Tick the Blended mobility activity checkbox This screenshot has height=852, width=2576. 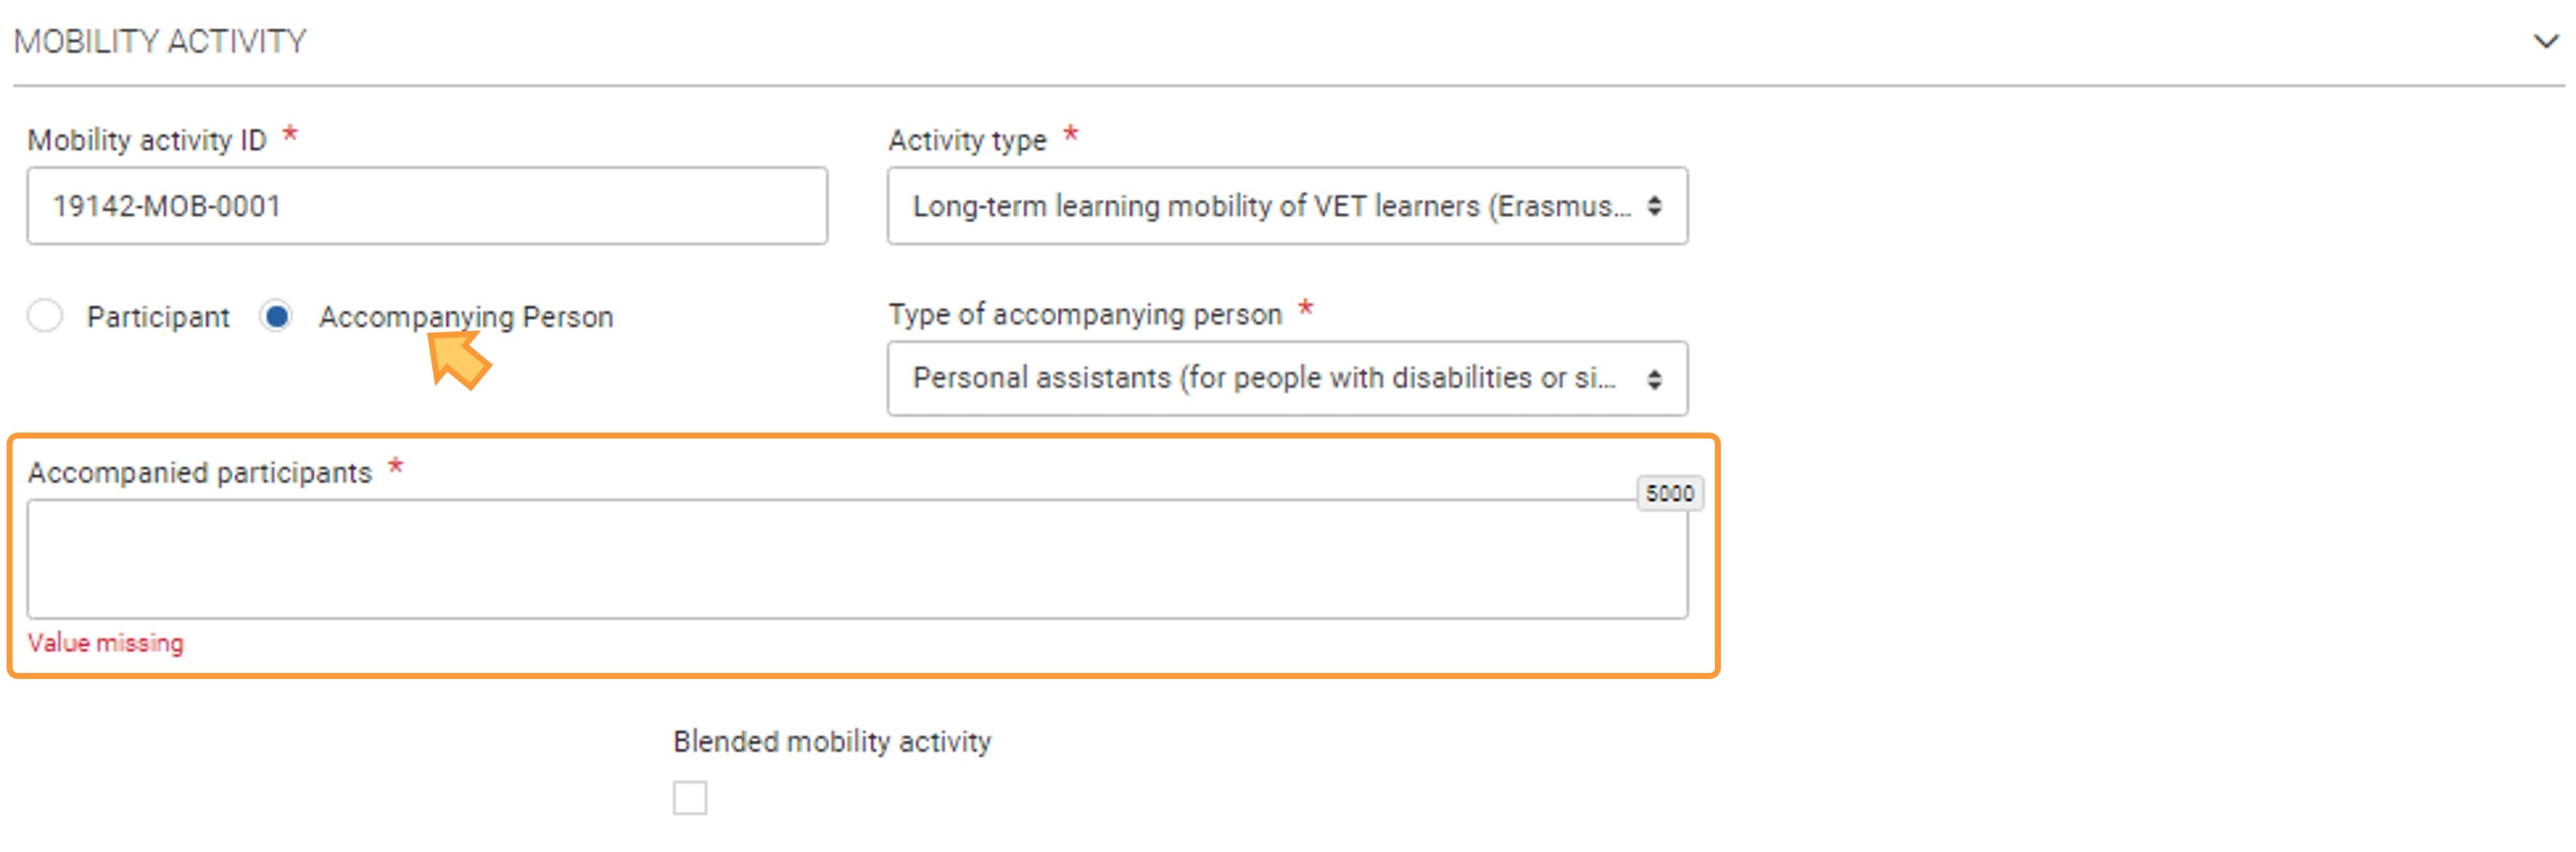(x=690, y=798)
